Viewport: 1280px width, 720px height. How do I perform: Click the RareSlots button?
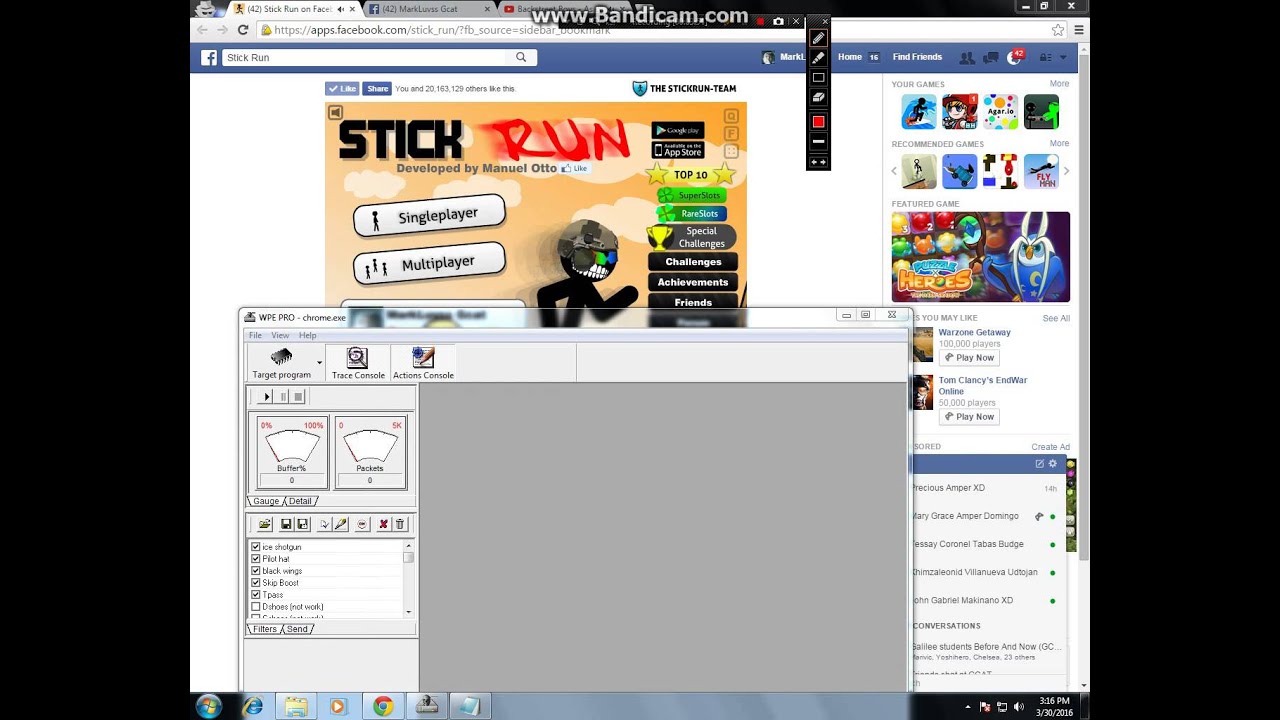692,213
